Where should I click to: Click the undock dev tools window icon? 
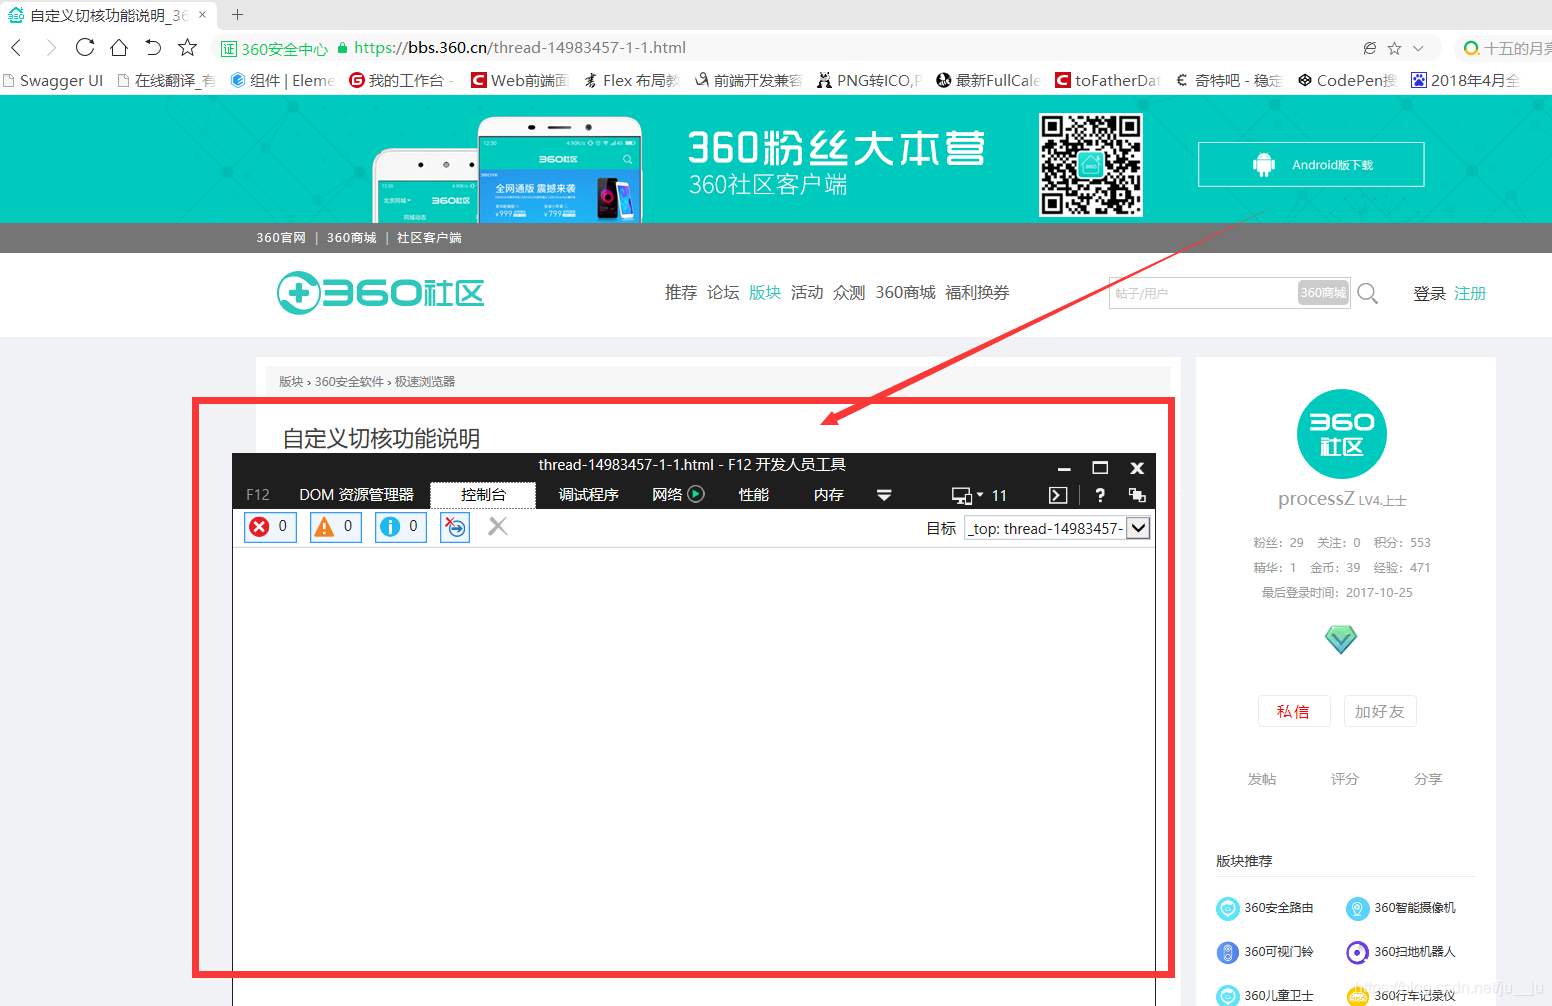(1137, 495)
